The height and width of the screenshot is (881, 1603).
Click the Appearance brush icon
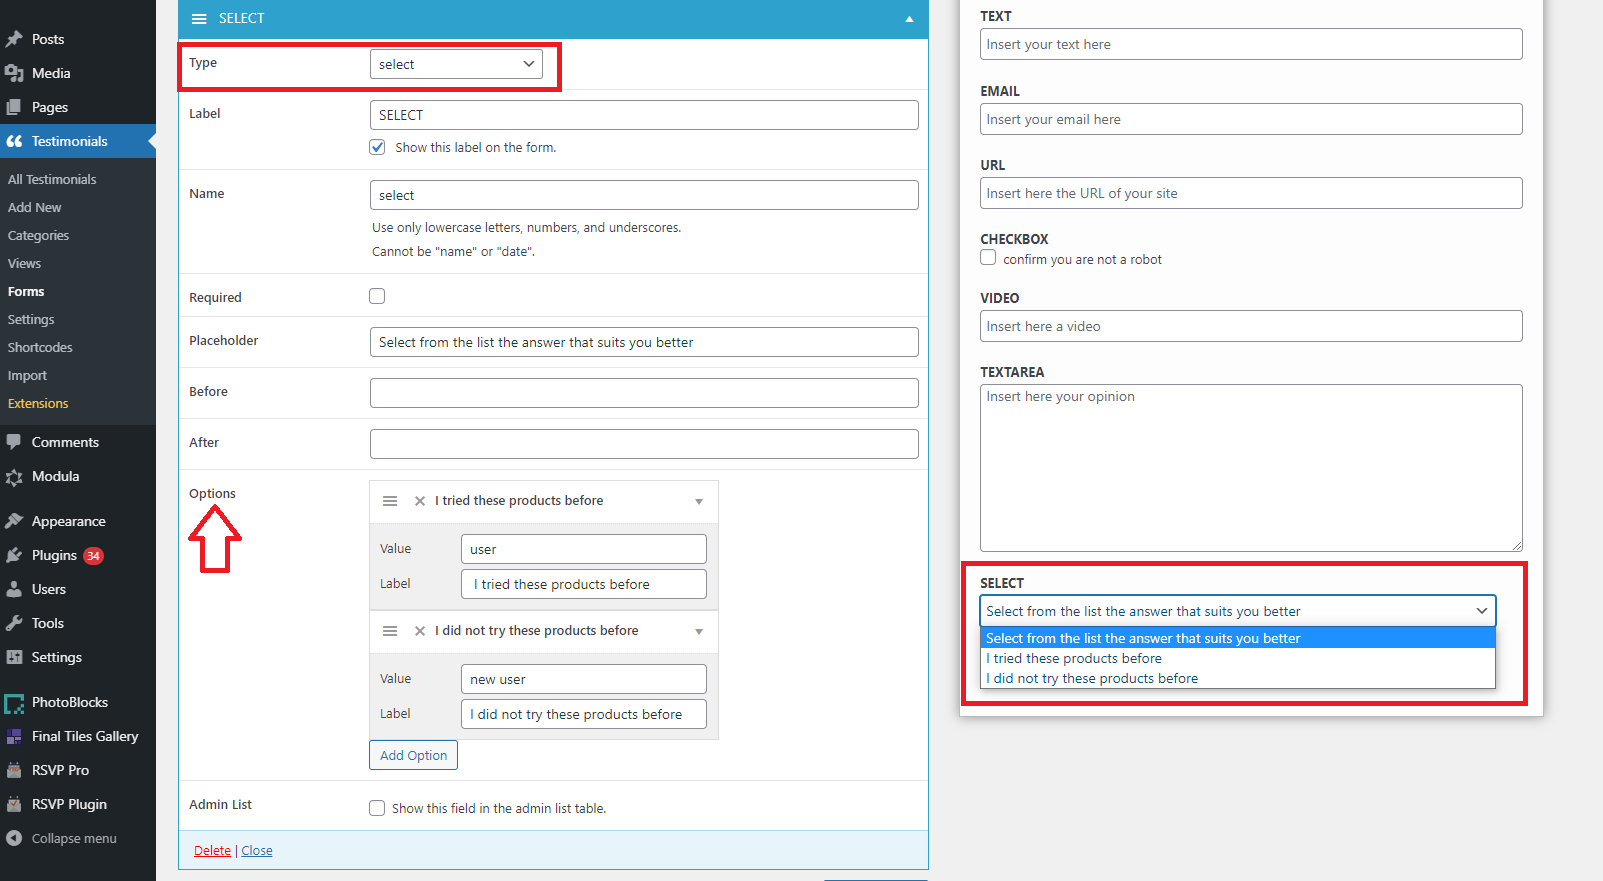[x=14, y=521]
